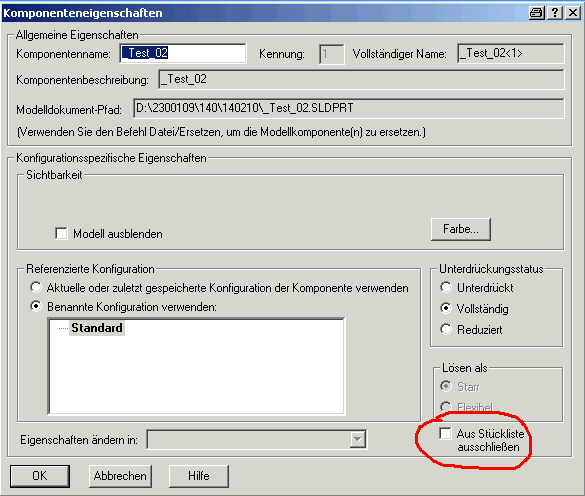Open the Farbe color dialog button
The height and width of the screenshot is (496, 585).
pos(461,229)
